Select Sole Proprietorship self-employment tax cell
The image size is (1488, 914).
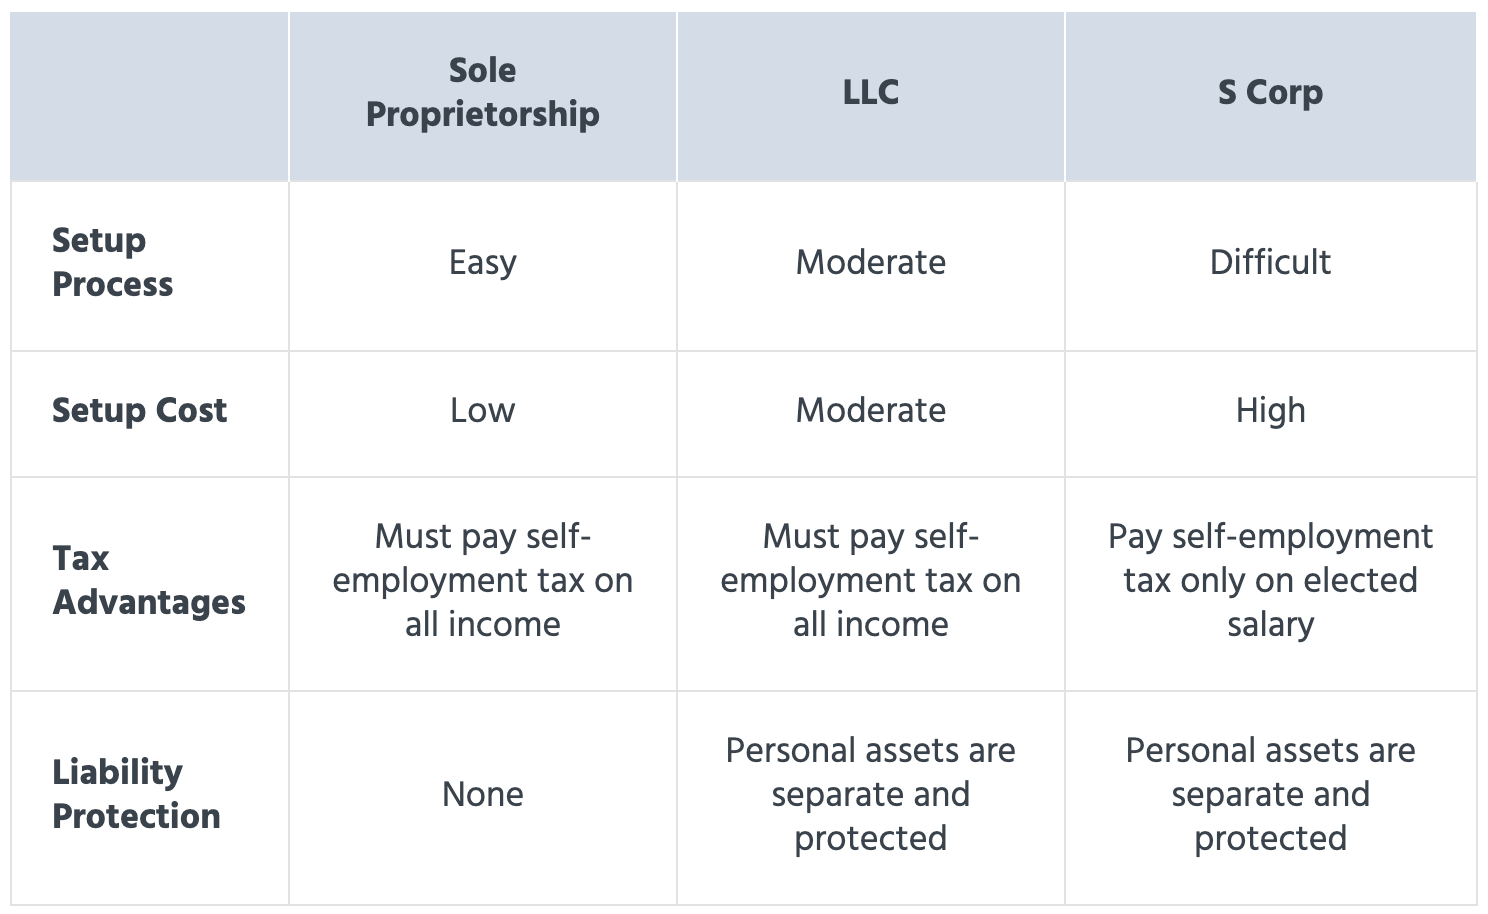click(x=483, y=581)
